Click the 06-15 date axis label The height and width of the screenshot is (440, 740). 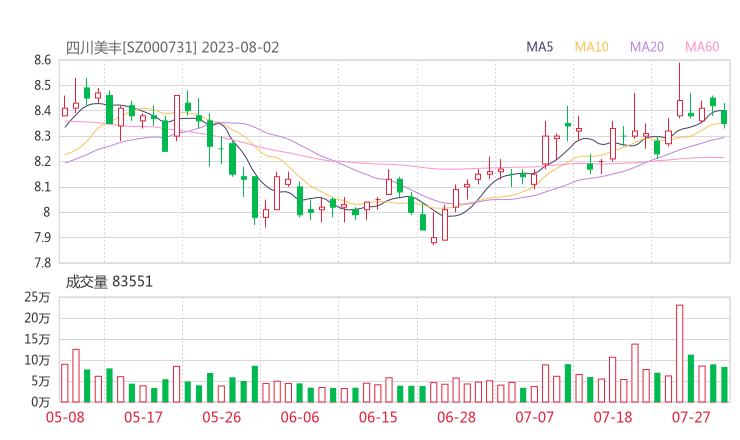tap(378, 417)
